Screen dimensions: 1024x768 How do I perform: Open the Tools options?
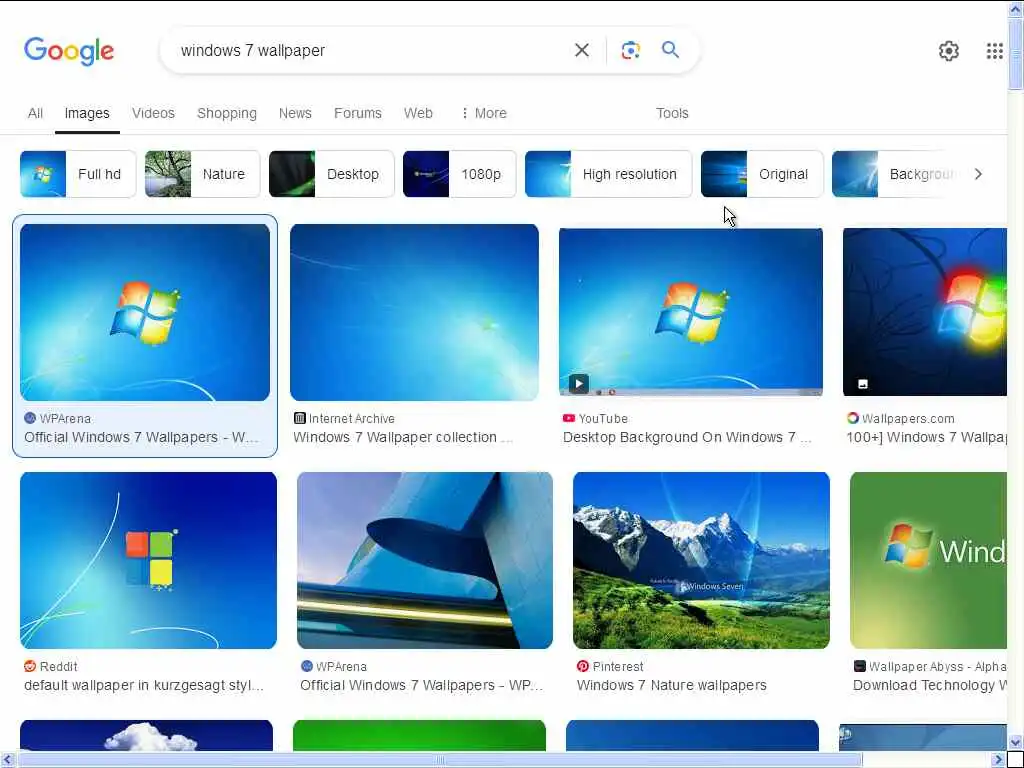click(x=672, y=113)
